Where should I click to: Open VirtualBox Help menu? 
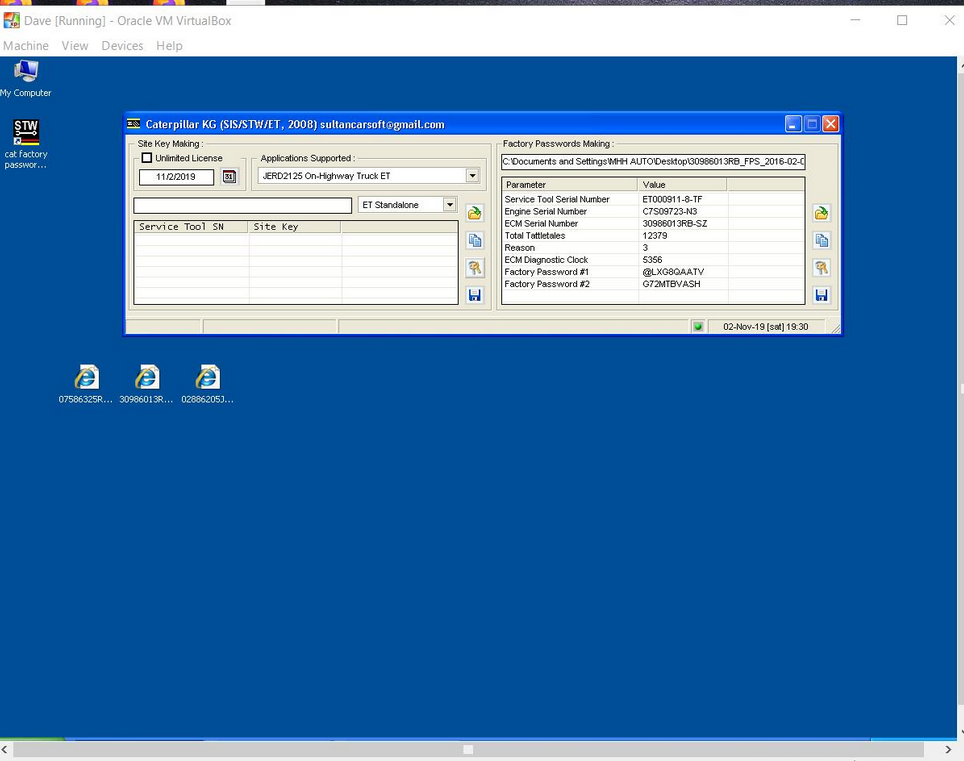coord(169,45)
